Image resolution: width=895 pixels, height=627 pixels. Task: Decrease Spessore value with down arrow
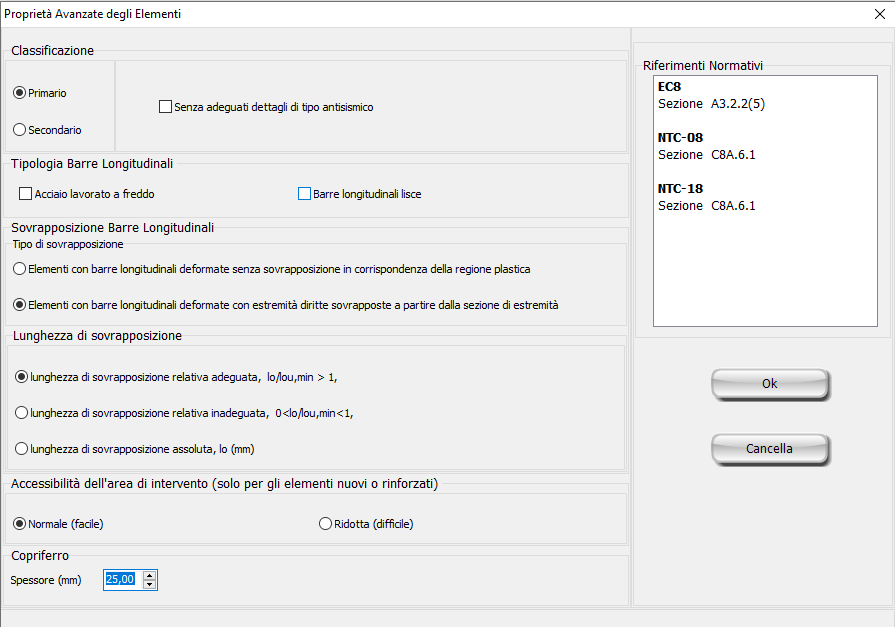(x=150, y=584)
